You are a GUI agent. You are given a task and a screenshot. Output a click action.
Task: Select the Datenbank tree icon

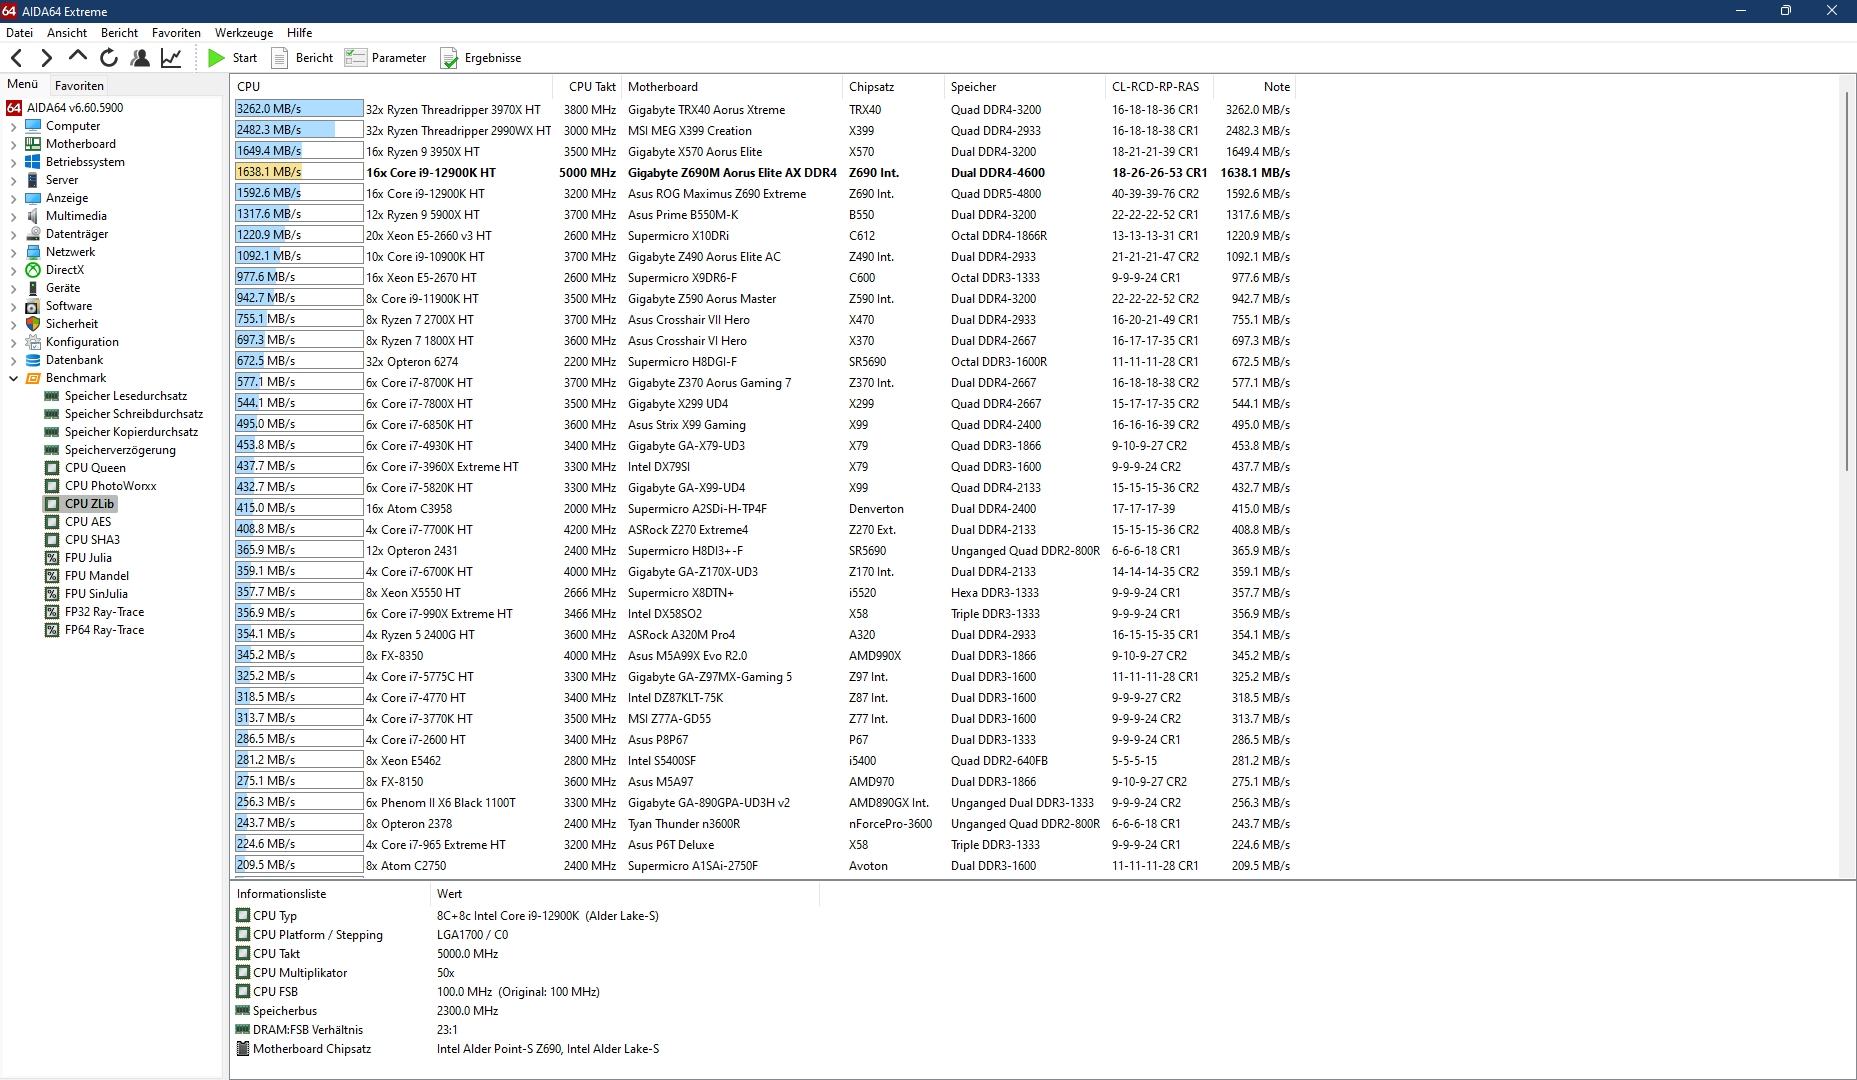point(33,360)
